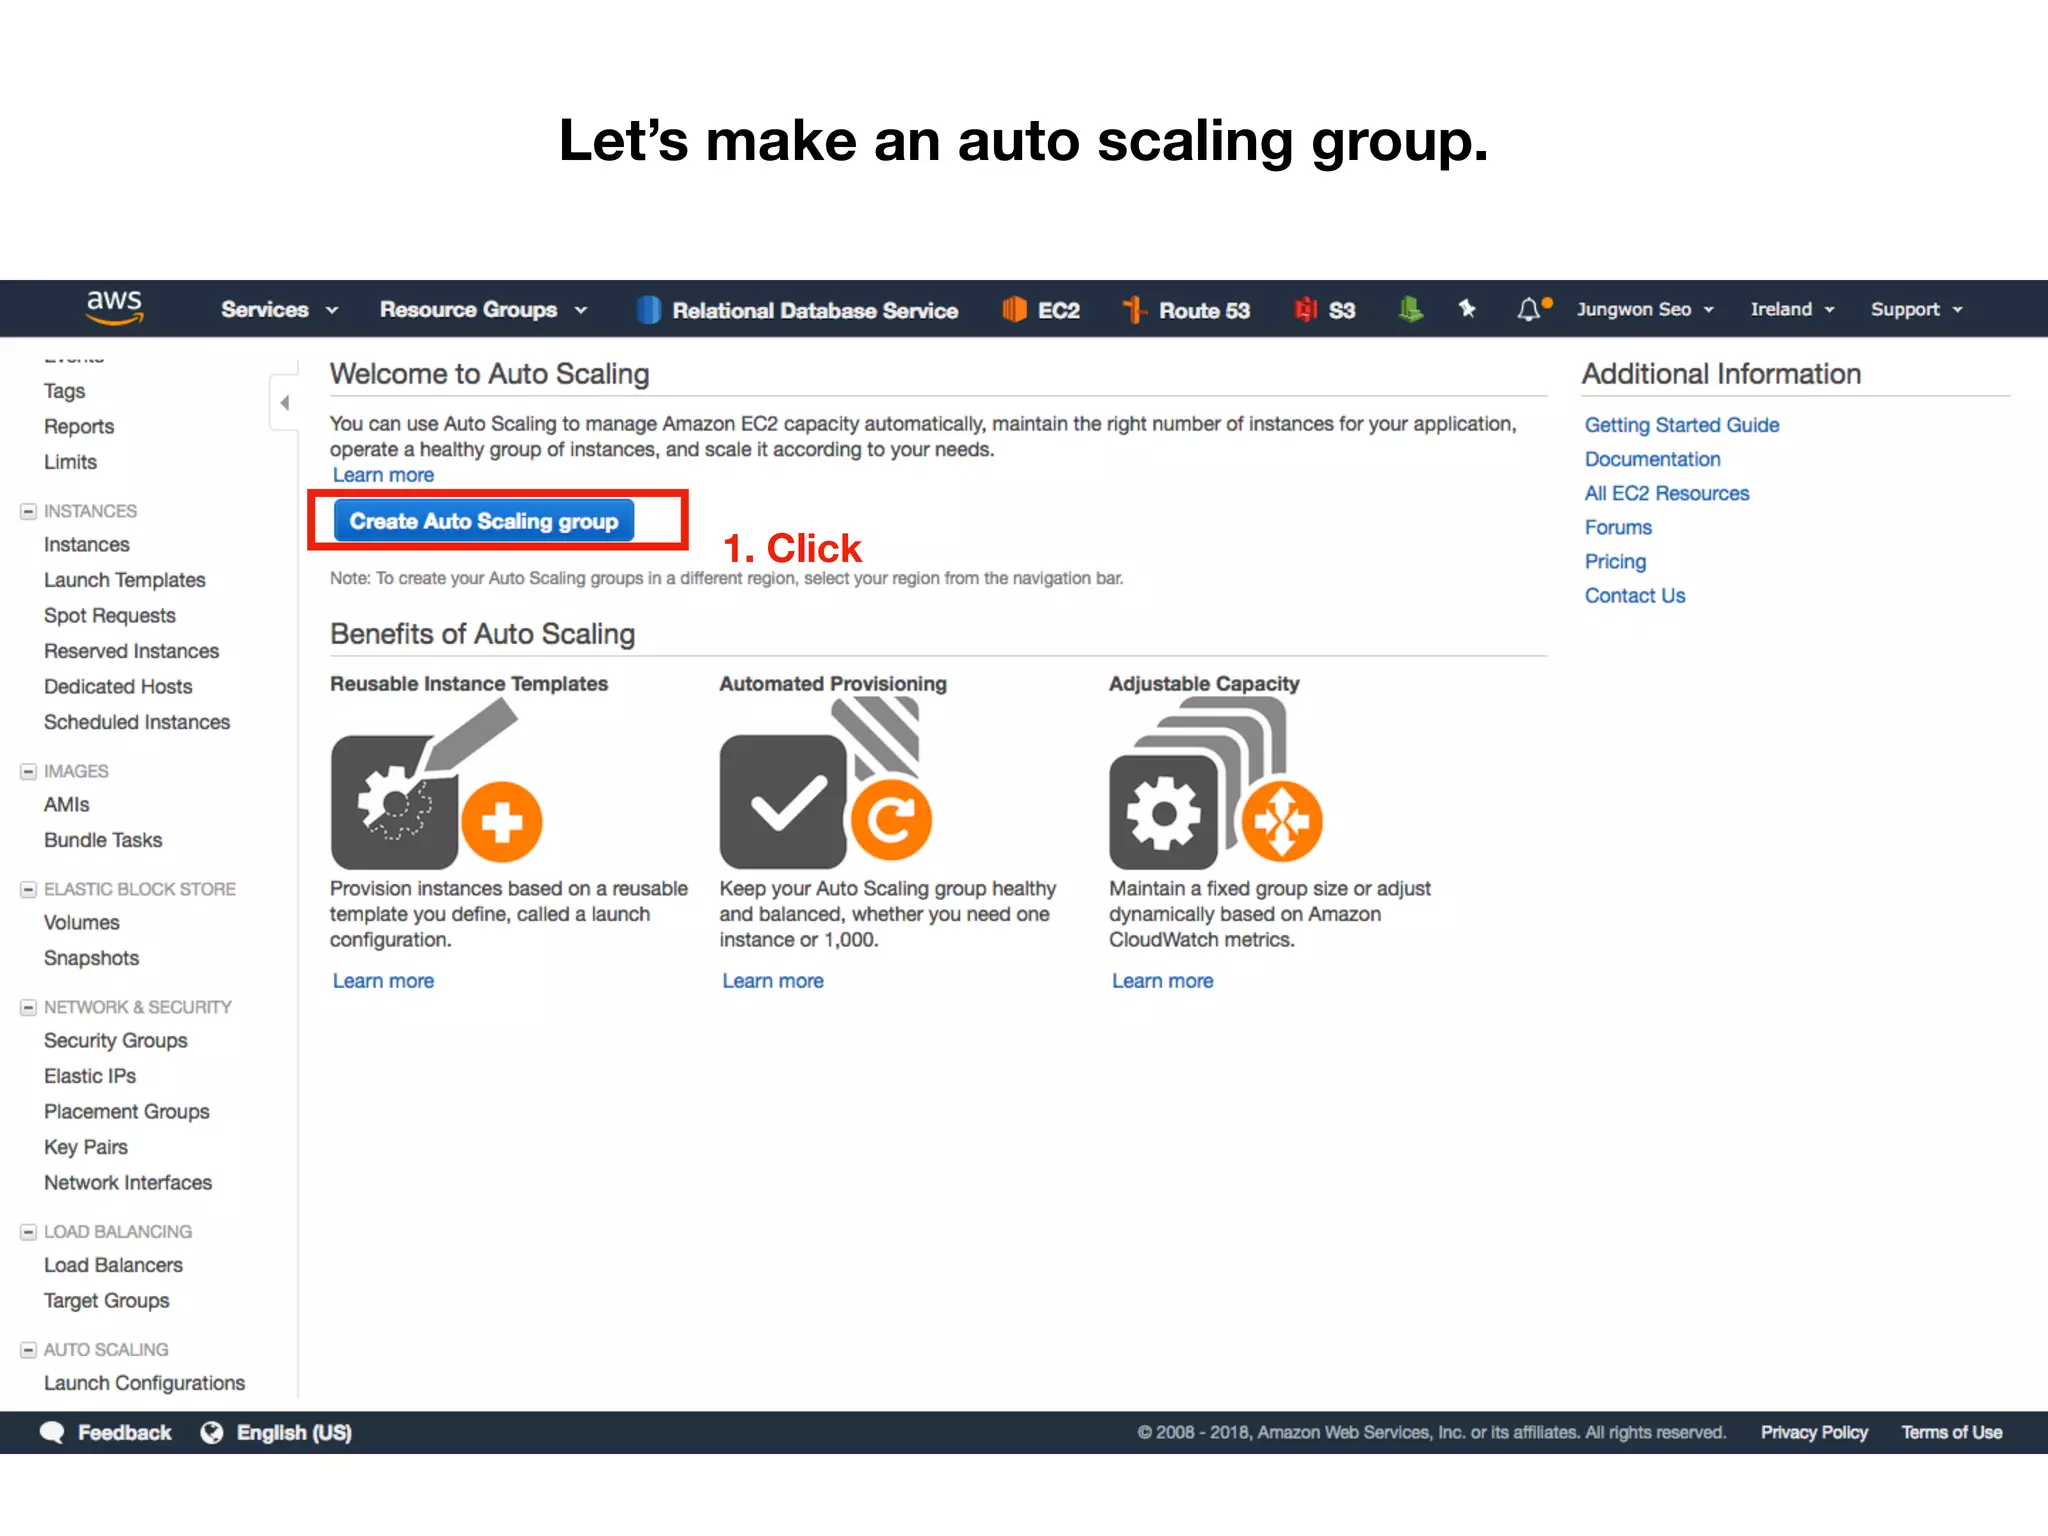Click the language globe icon
The height and width of the screenshot is (1536, 2048).
(x=212, y=1433)
